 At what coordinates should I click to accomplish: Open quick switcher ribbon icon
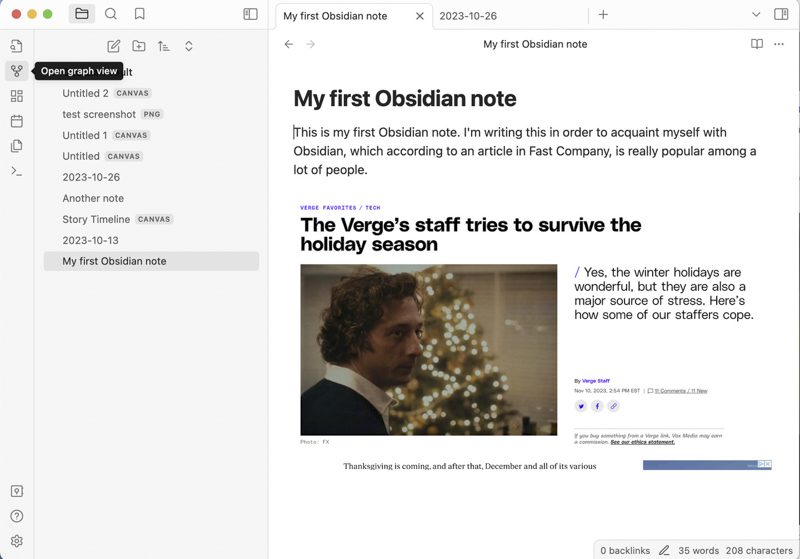pyautogui.click(x=16, y=46)
